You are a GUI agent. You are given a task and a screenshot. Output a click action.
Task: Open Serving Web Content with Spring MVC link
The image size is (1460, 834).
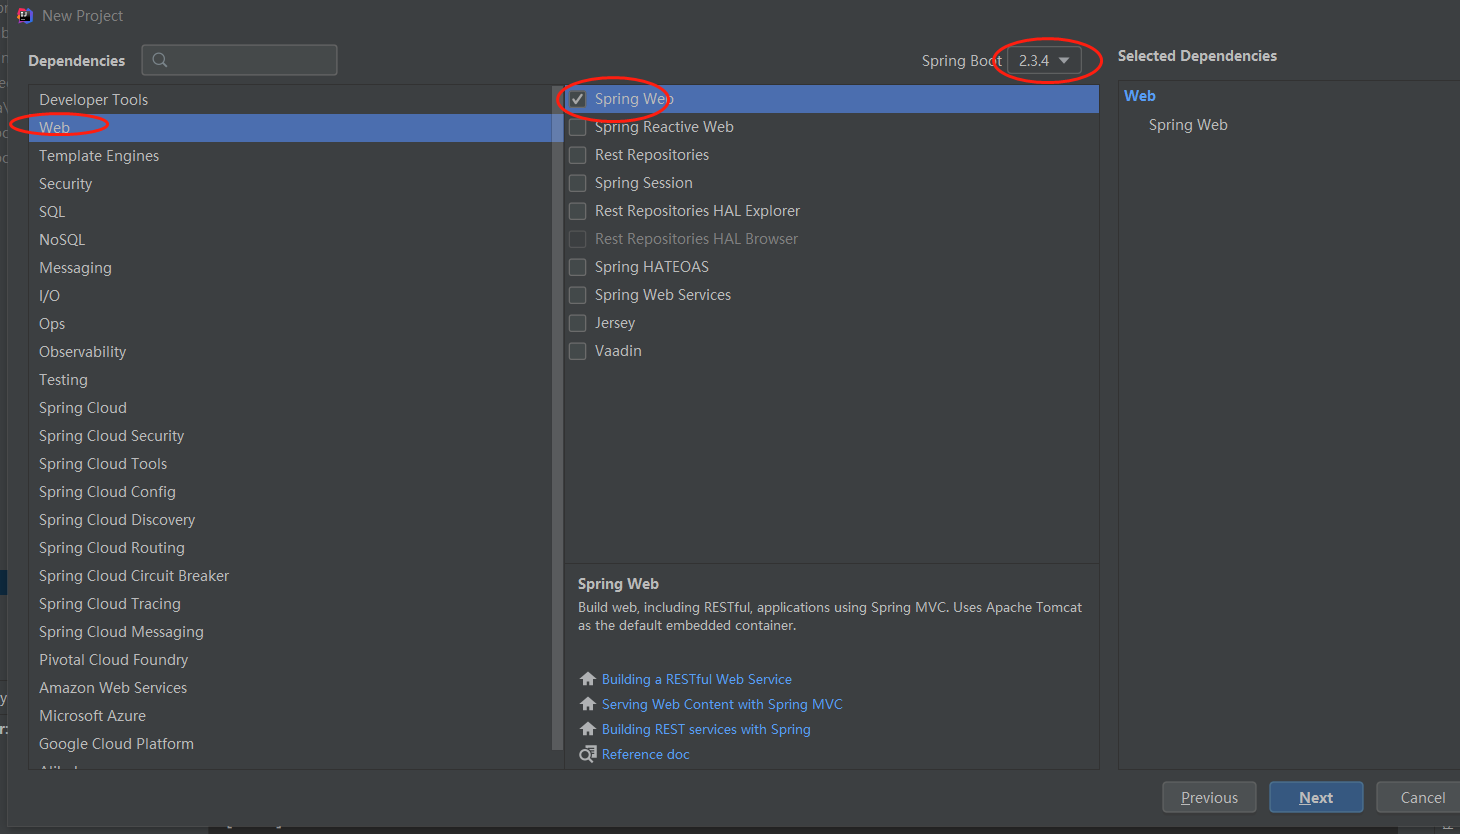click(x=722, y=704)
